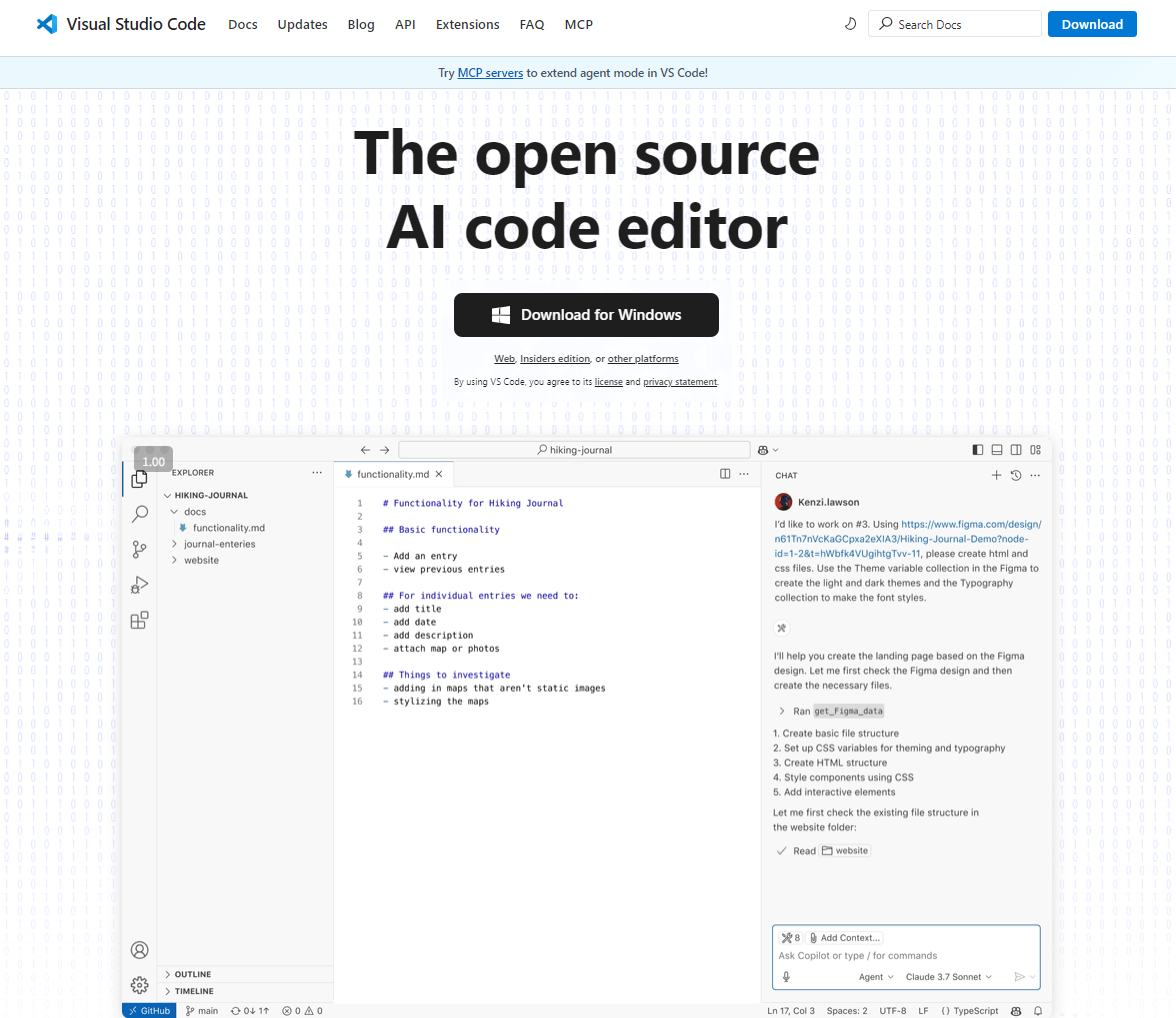This screenshot has width=1176, height=1018.
Task: Click the main branch status item
Action: pyautogui.click(x=202, y=1010)
